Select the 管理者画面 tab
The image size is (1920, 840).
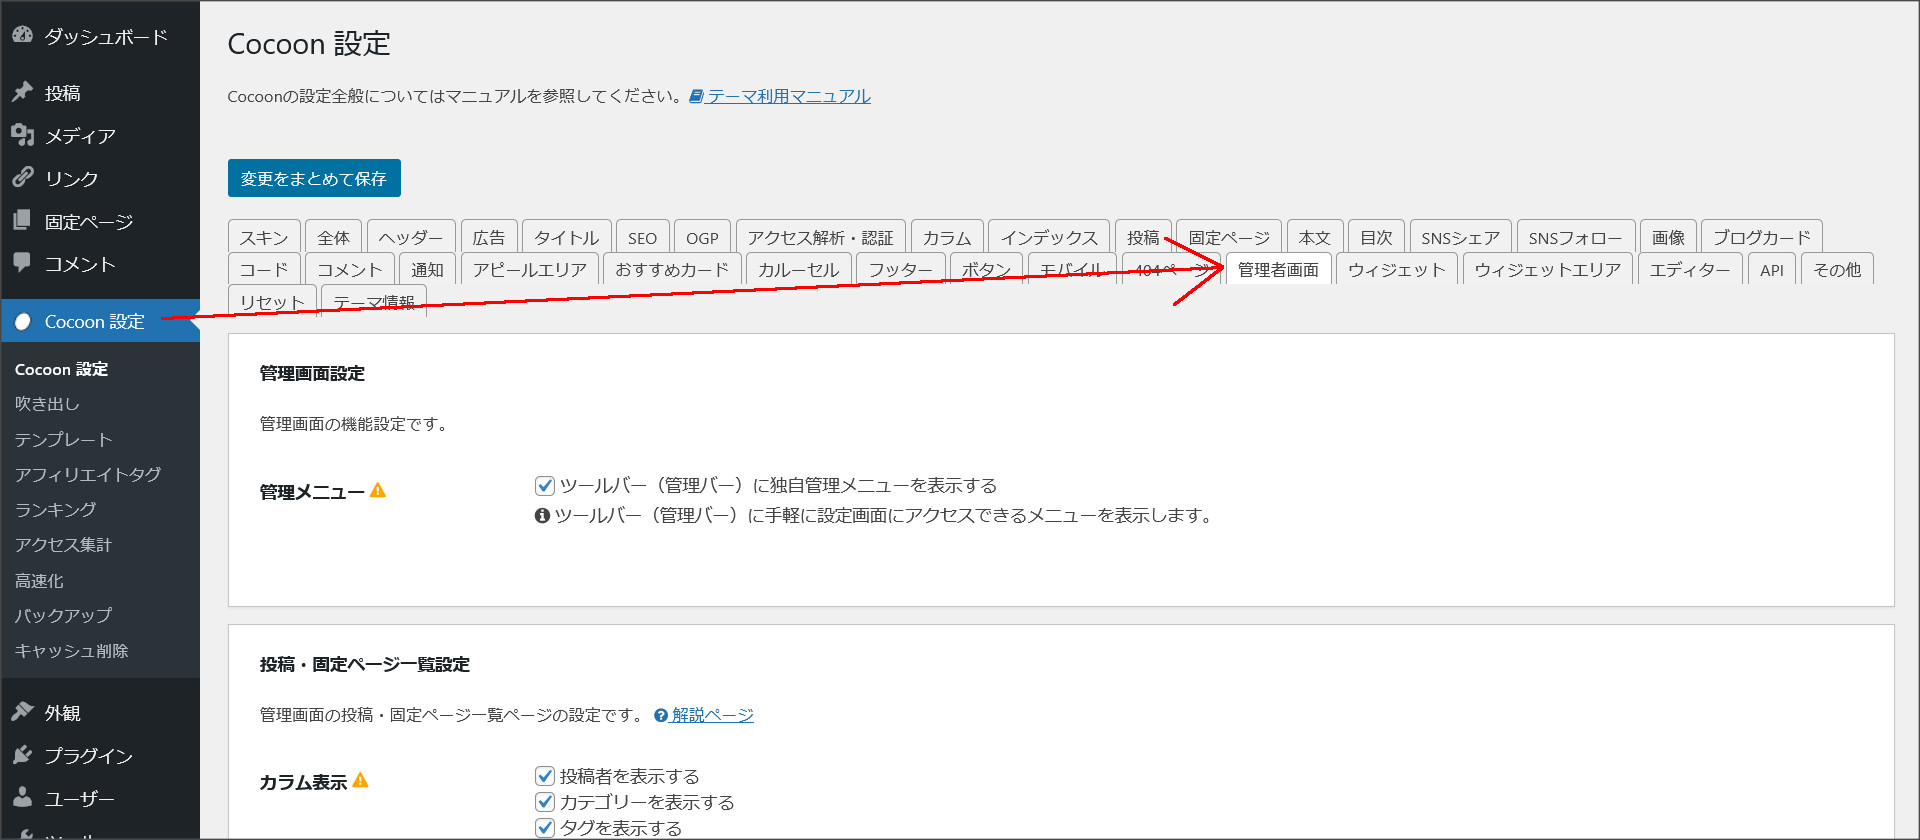1279,269
